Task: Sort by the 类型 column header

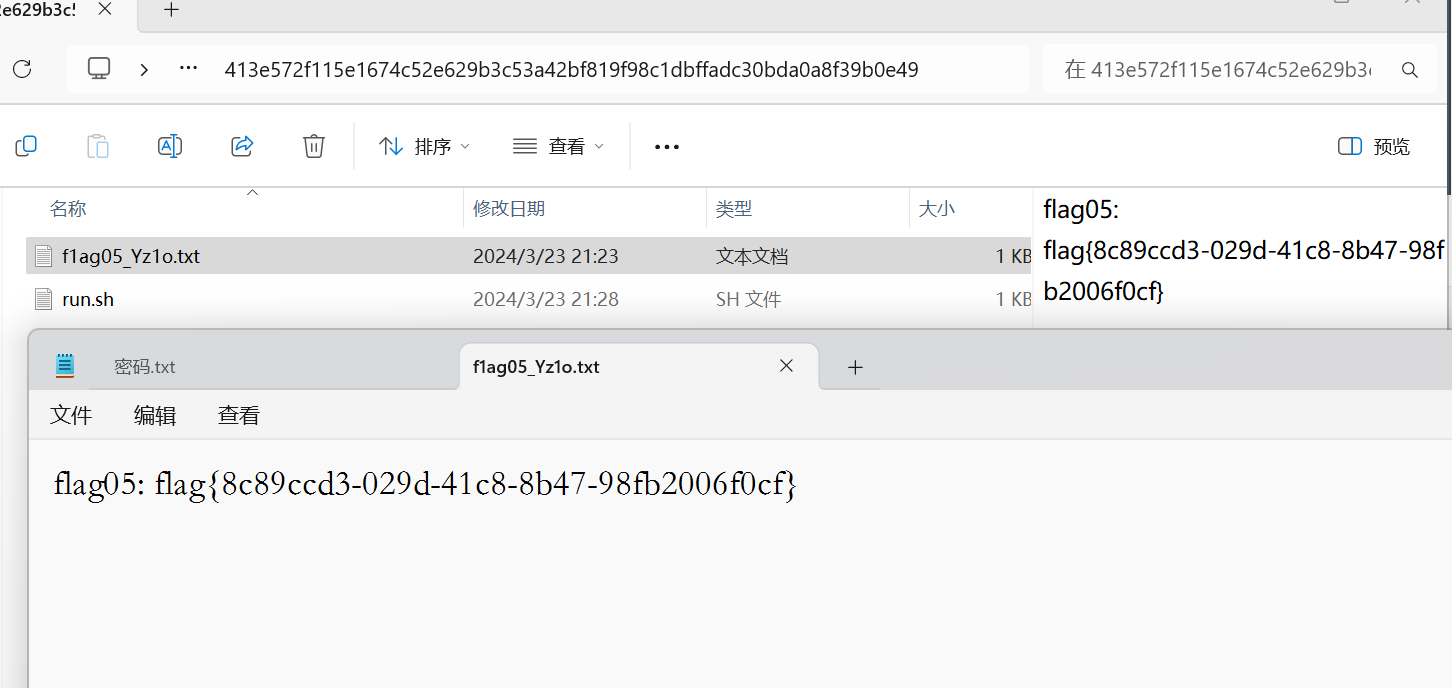Action: pyautogui.click(x=734, y=208)
